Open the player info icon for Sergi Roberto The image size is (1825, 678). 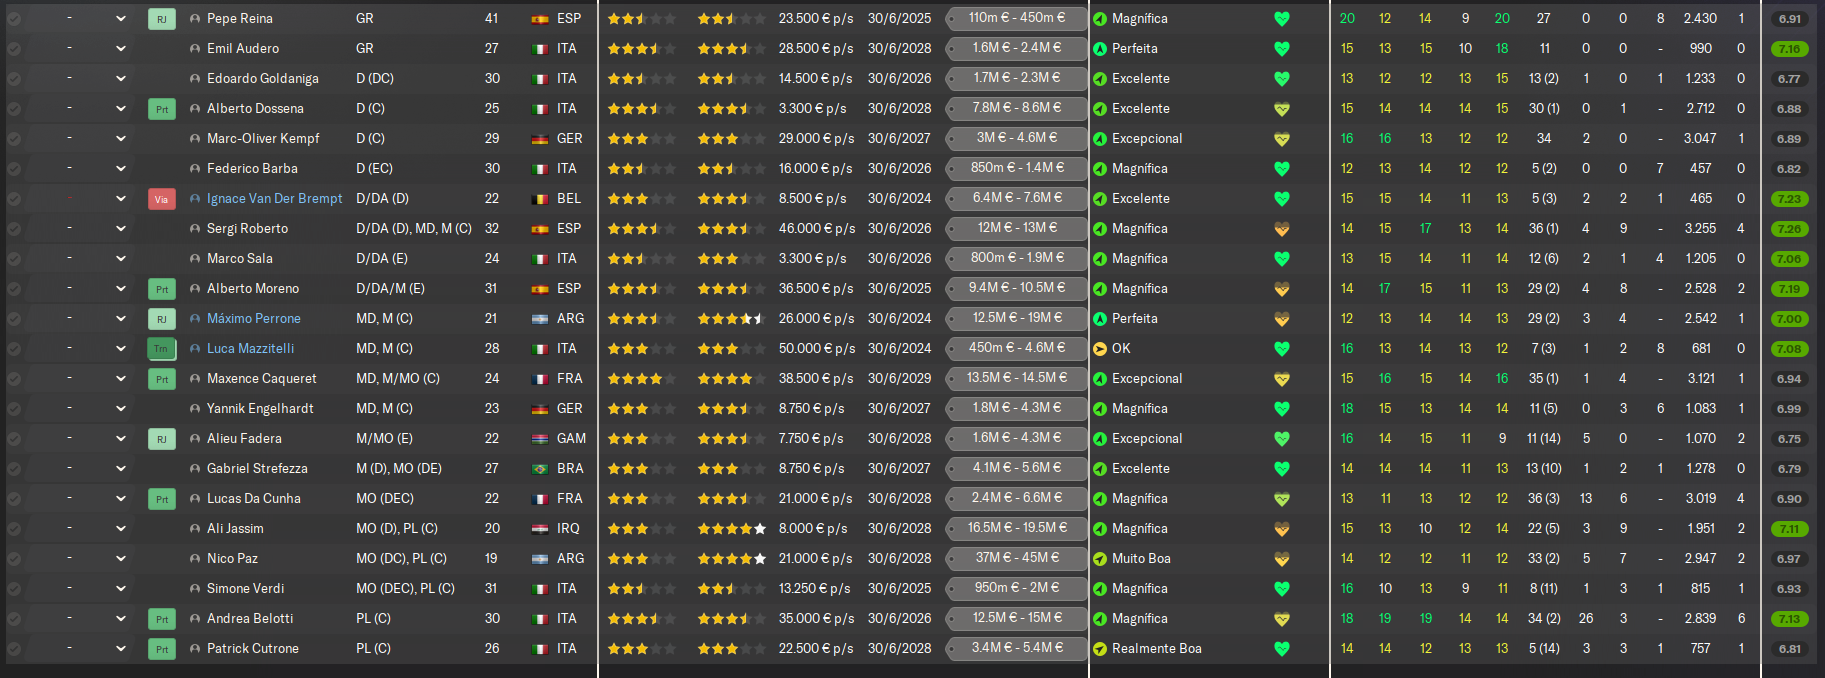(195, 229)
